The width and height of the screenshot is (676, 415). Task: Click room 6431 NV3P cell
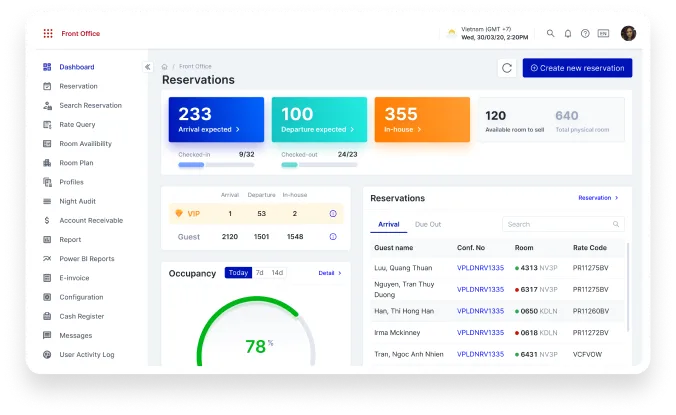pos(536,354)
